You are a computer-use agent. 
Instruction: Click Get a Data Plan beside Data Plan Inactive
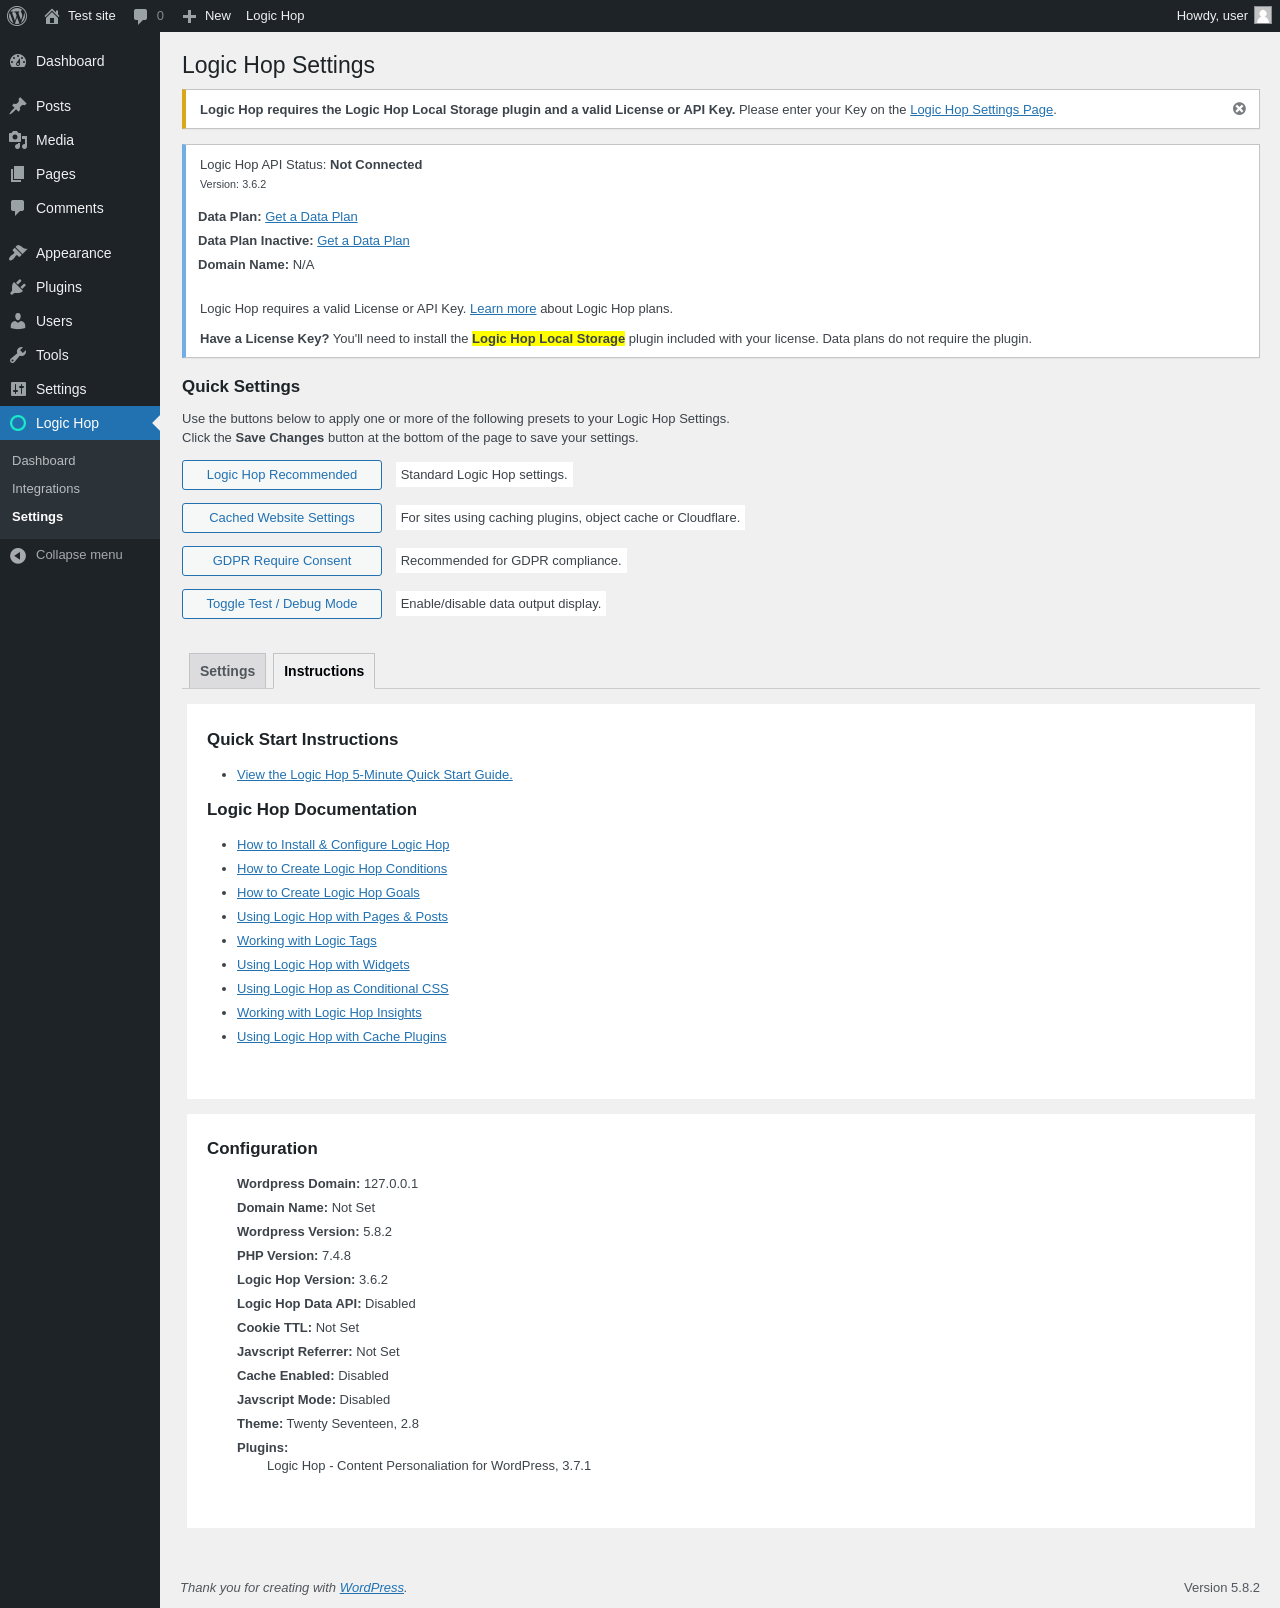click(x=363, y=241)
